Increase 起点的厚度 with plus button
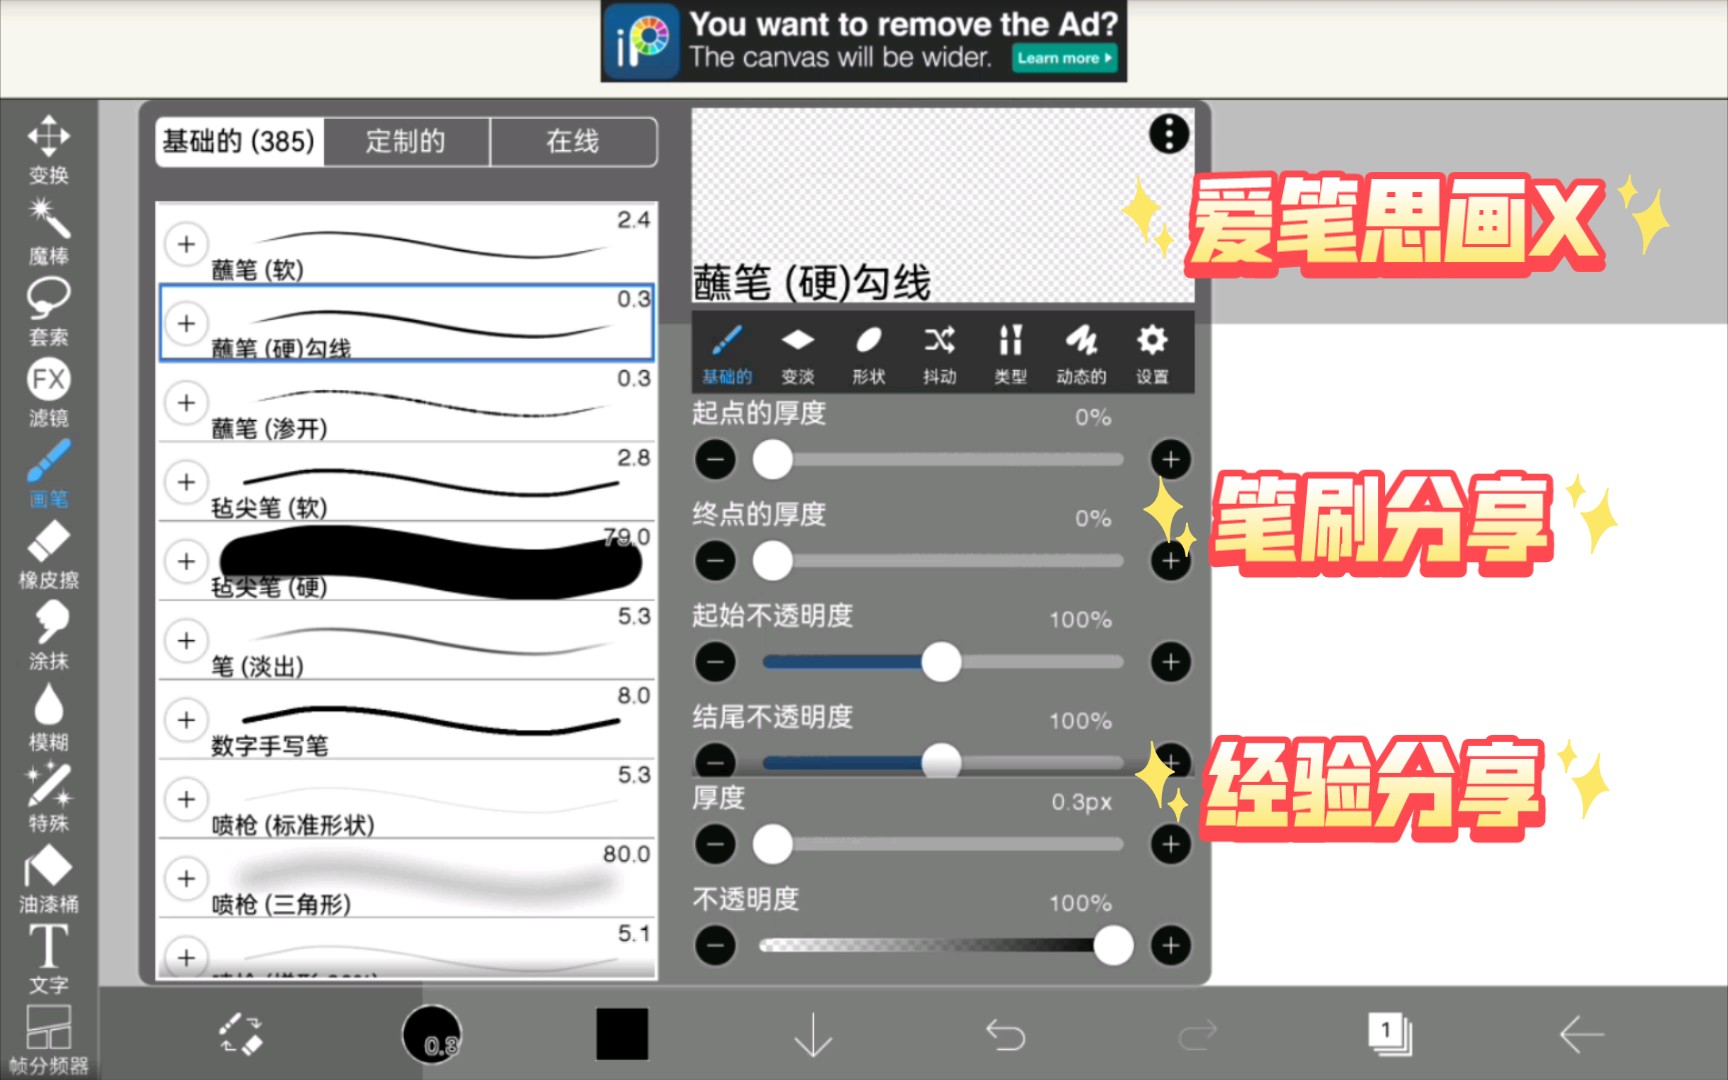The width and height of the screenshot is (1728, 1080). [1171, 460]
